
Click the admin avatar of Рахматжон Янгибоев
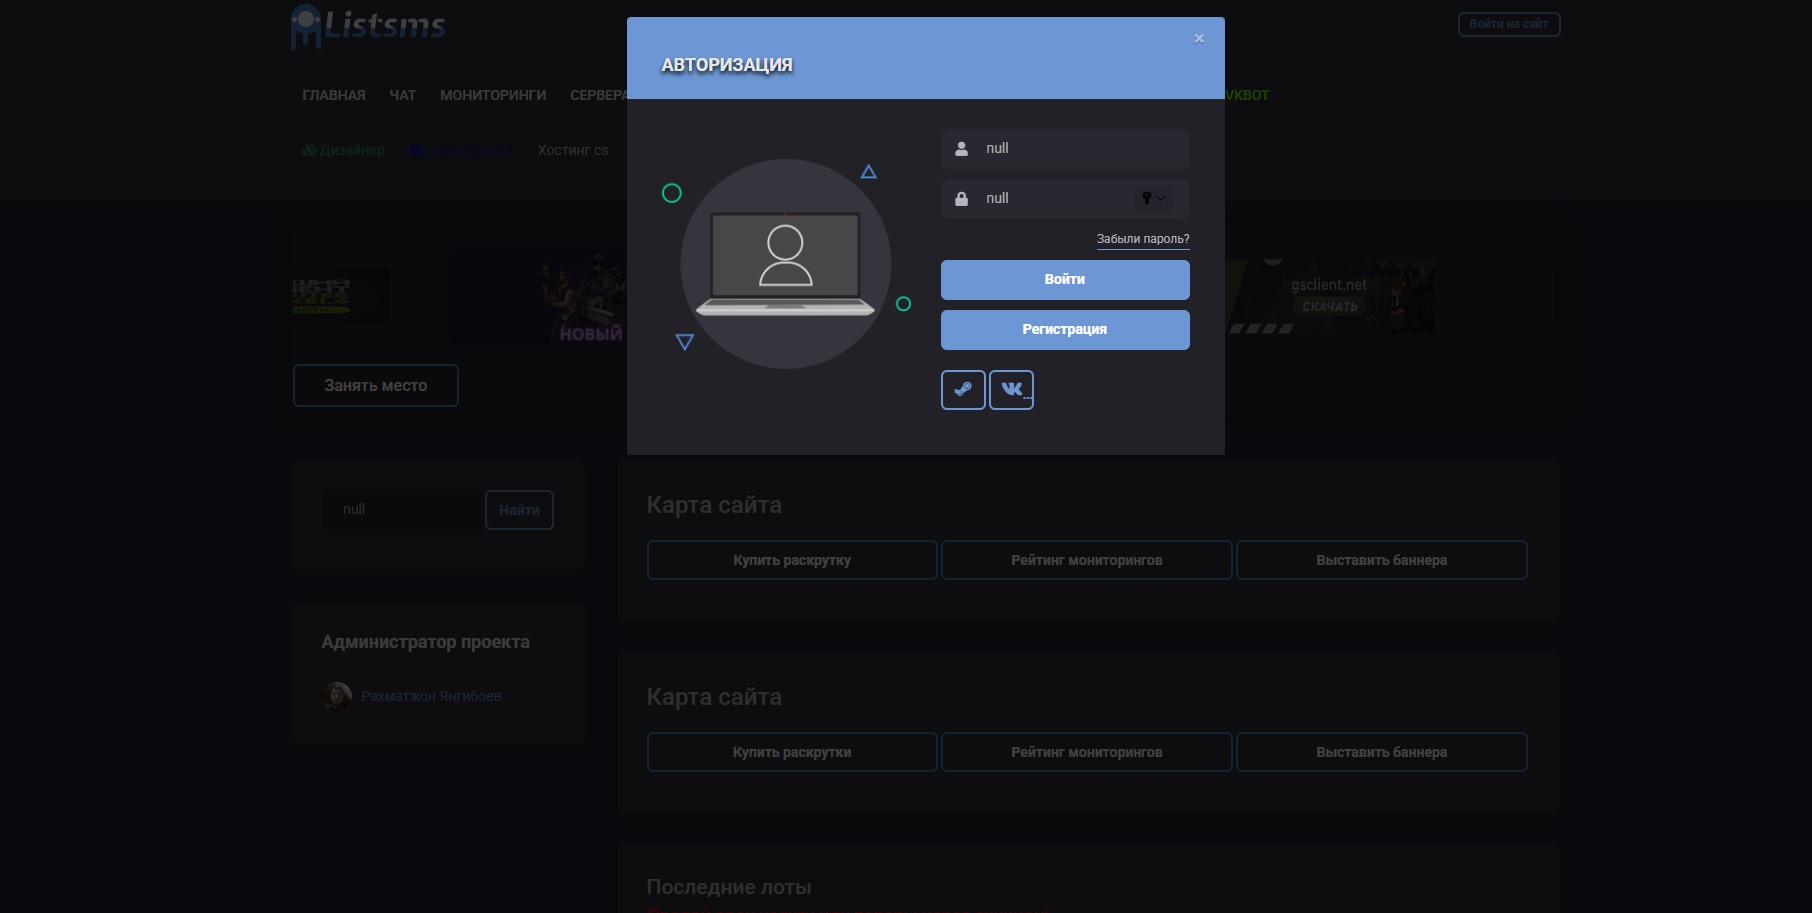(337, 696)
